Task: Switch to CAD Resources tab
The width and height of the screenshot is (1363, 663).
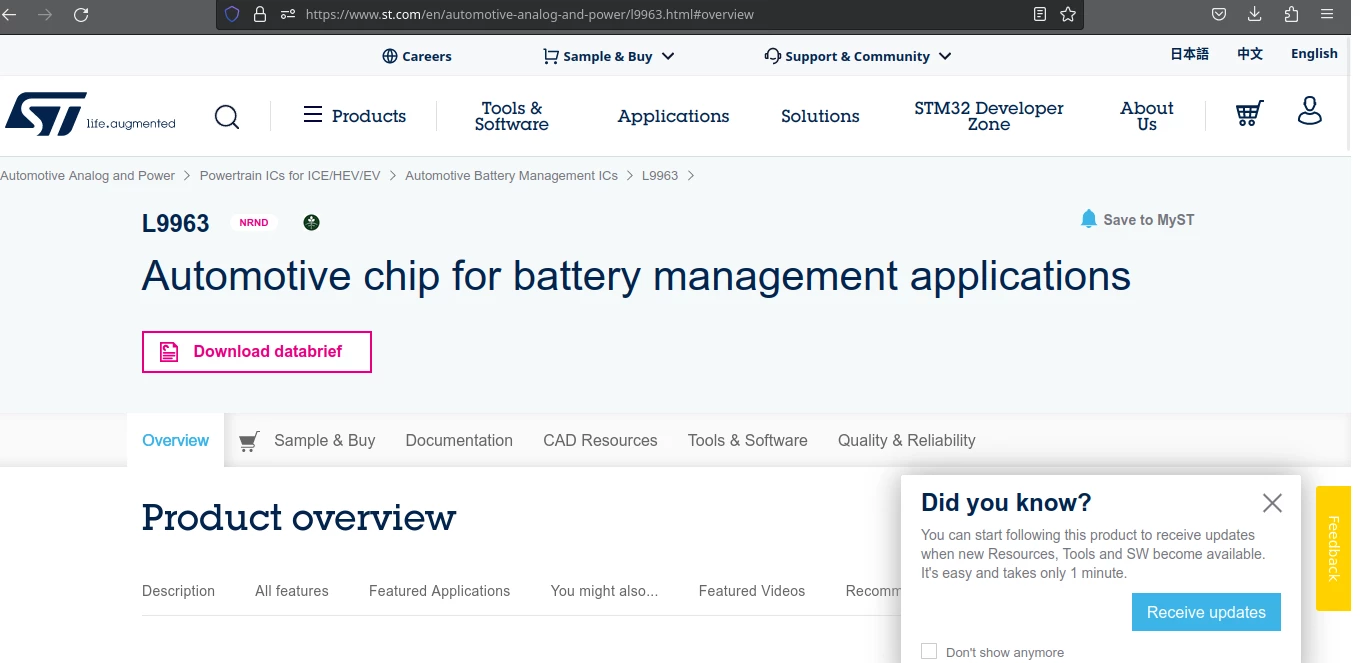Action: (x=600, y=440)
